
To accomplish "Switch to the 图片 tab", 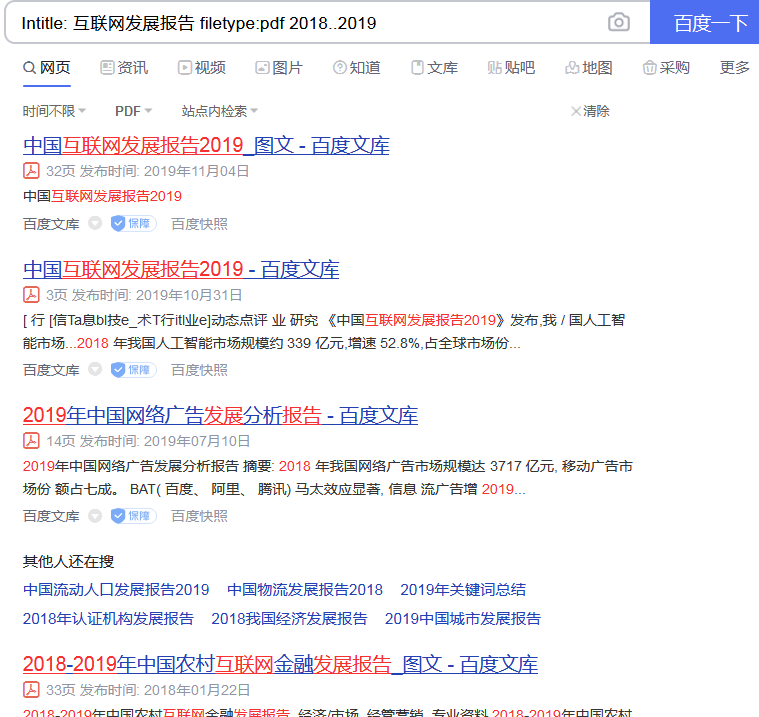I will pos(279,68).
